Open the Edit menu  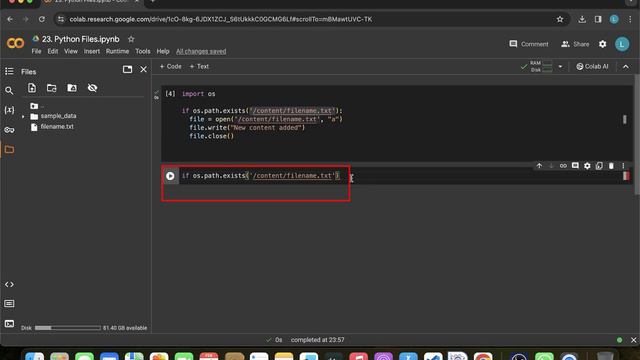point(53,51)
